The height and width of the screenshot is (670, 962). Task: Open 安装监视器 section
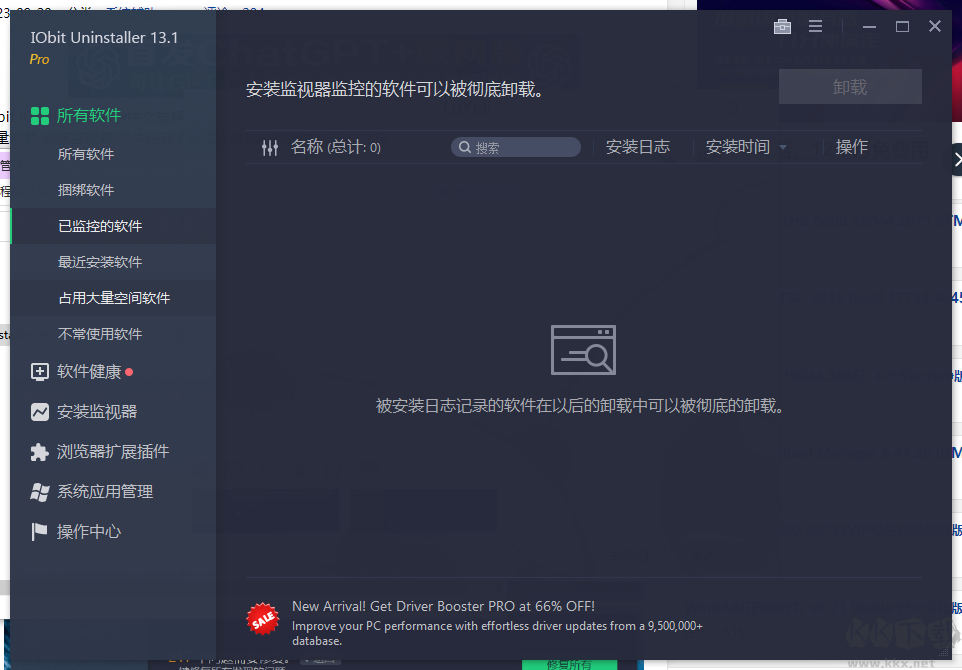pyautogui.click(x=97, y=412)
